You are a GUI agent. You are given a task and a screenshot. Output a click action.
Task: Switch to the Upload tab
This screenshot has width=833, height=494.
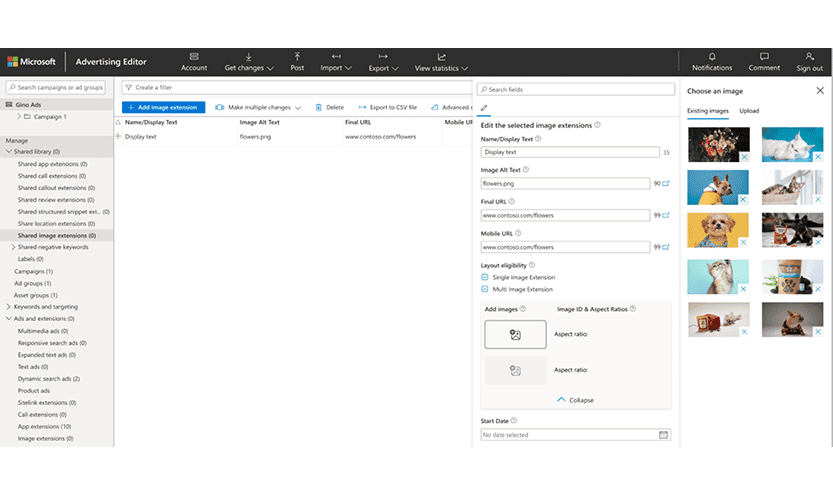(x=748, y=111)
